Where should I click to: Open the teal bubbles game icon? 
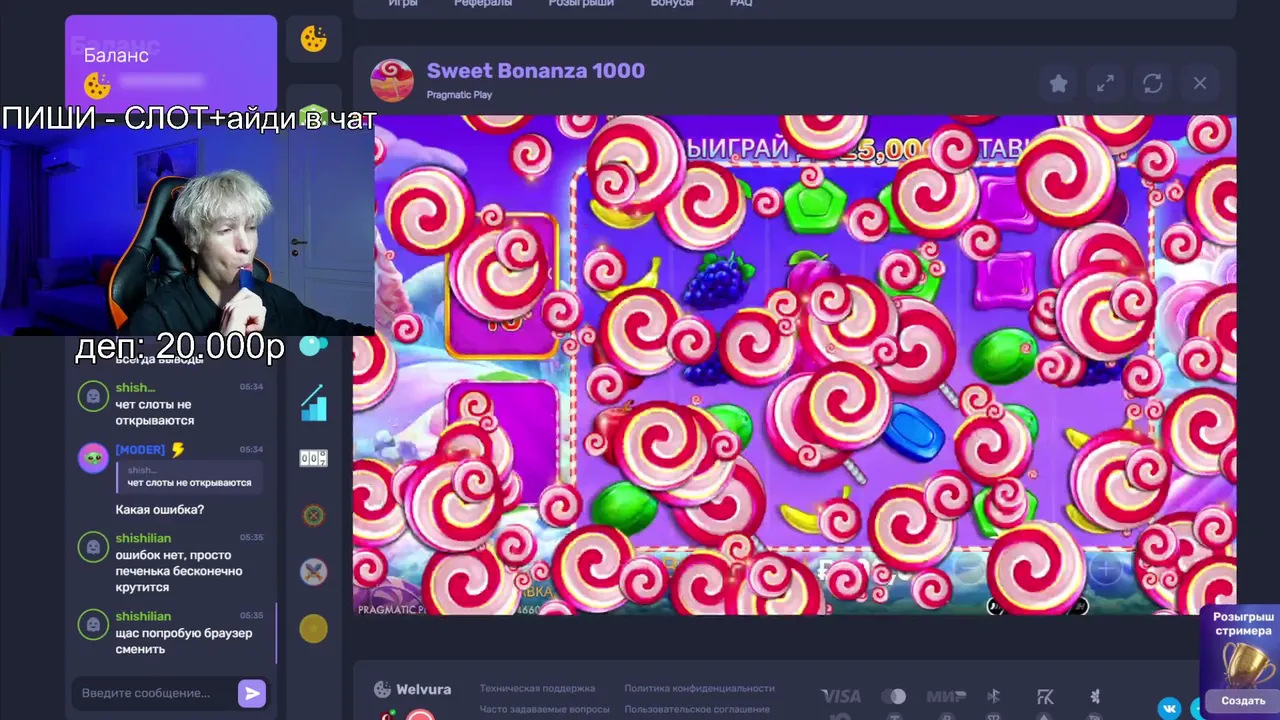[x=314, y=346]
